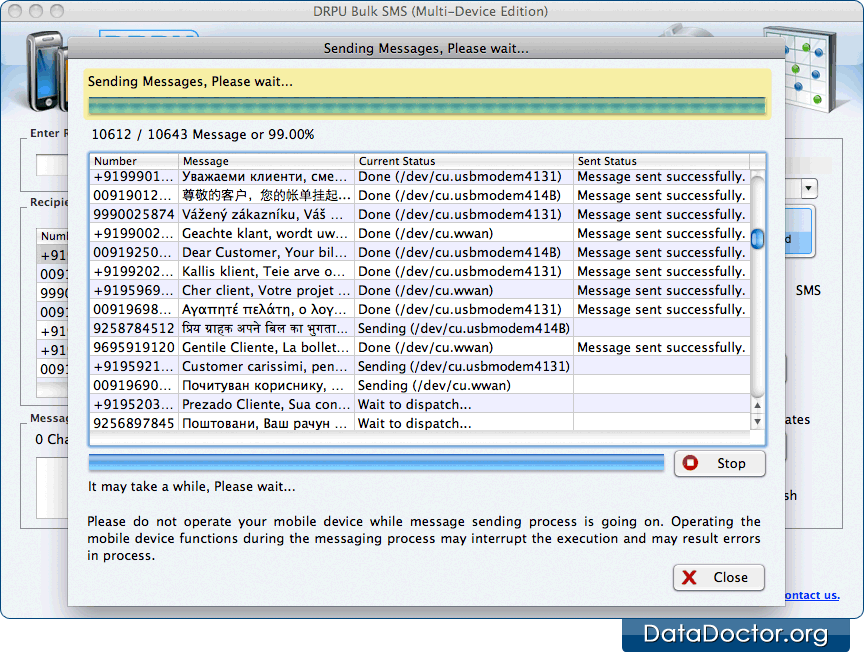Click the '10612 / 10643 Message or 99.00%' counter
Screen dimensions: 864x652
point(203,134)
